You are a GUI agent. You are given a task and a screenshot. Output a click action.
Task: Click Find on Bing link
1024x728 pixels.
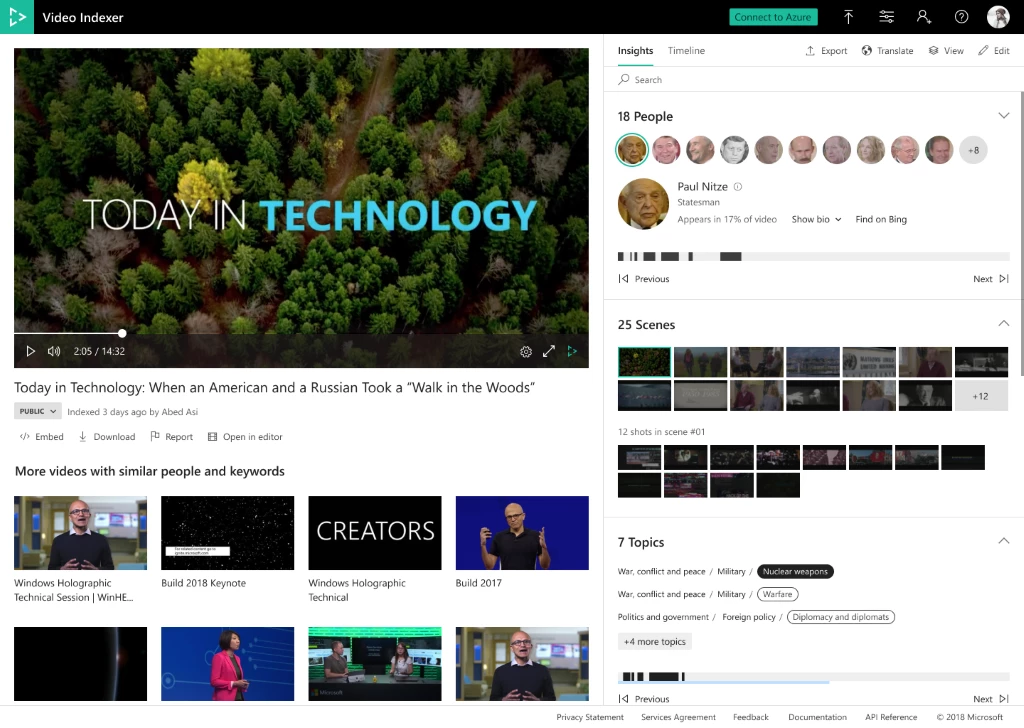coord(881,219)
